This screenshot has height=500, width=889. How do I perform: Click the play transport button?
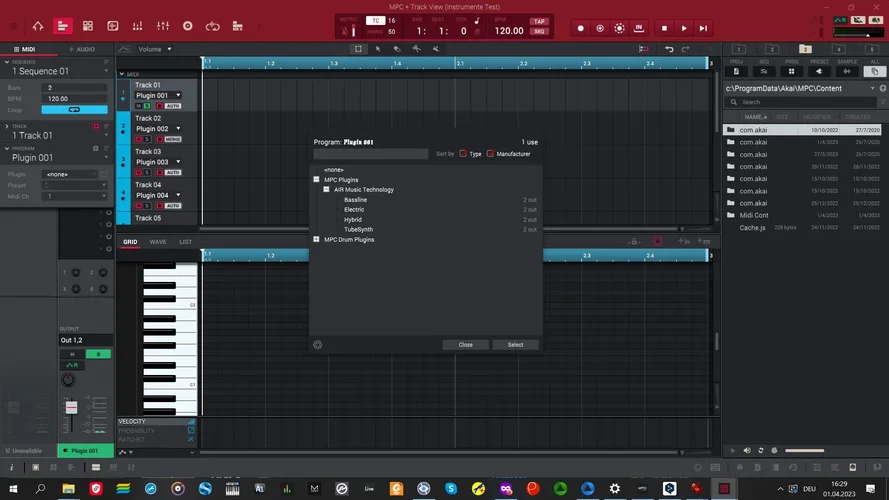pyautogui.click(x=684, y=28)
